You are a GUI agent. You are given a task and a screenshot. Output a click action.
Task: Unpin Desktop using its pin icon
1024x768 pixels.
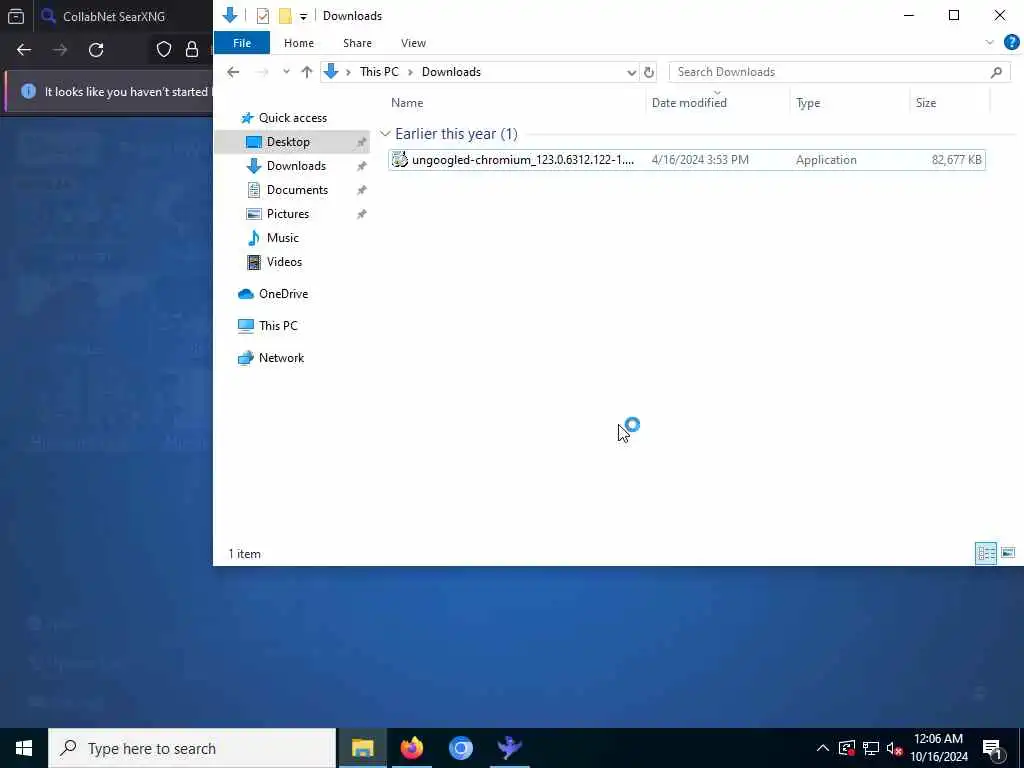tap(361, 142)
